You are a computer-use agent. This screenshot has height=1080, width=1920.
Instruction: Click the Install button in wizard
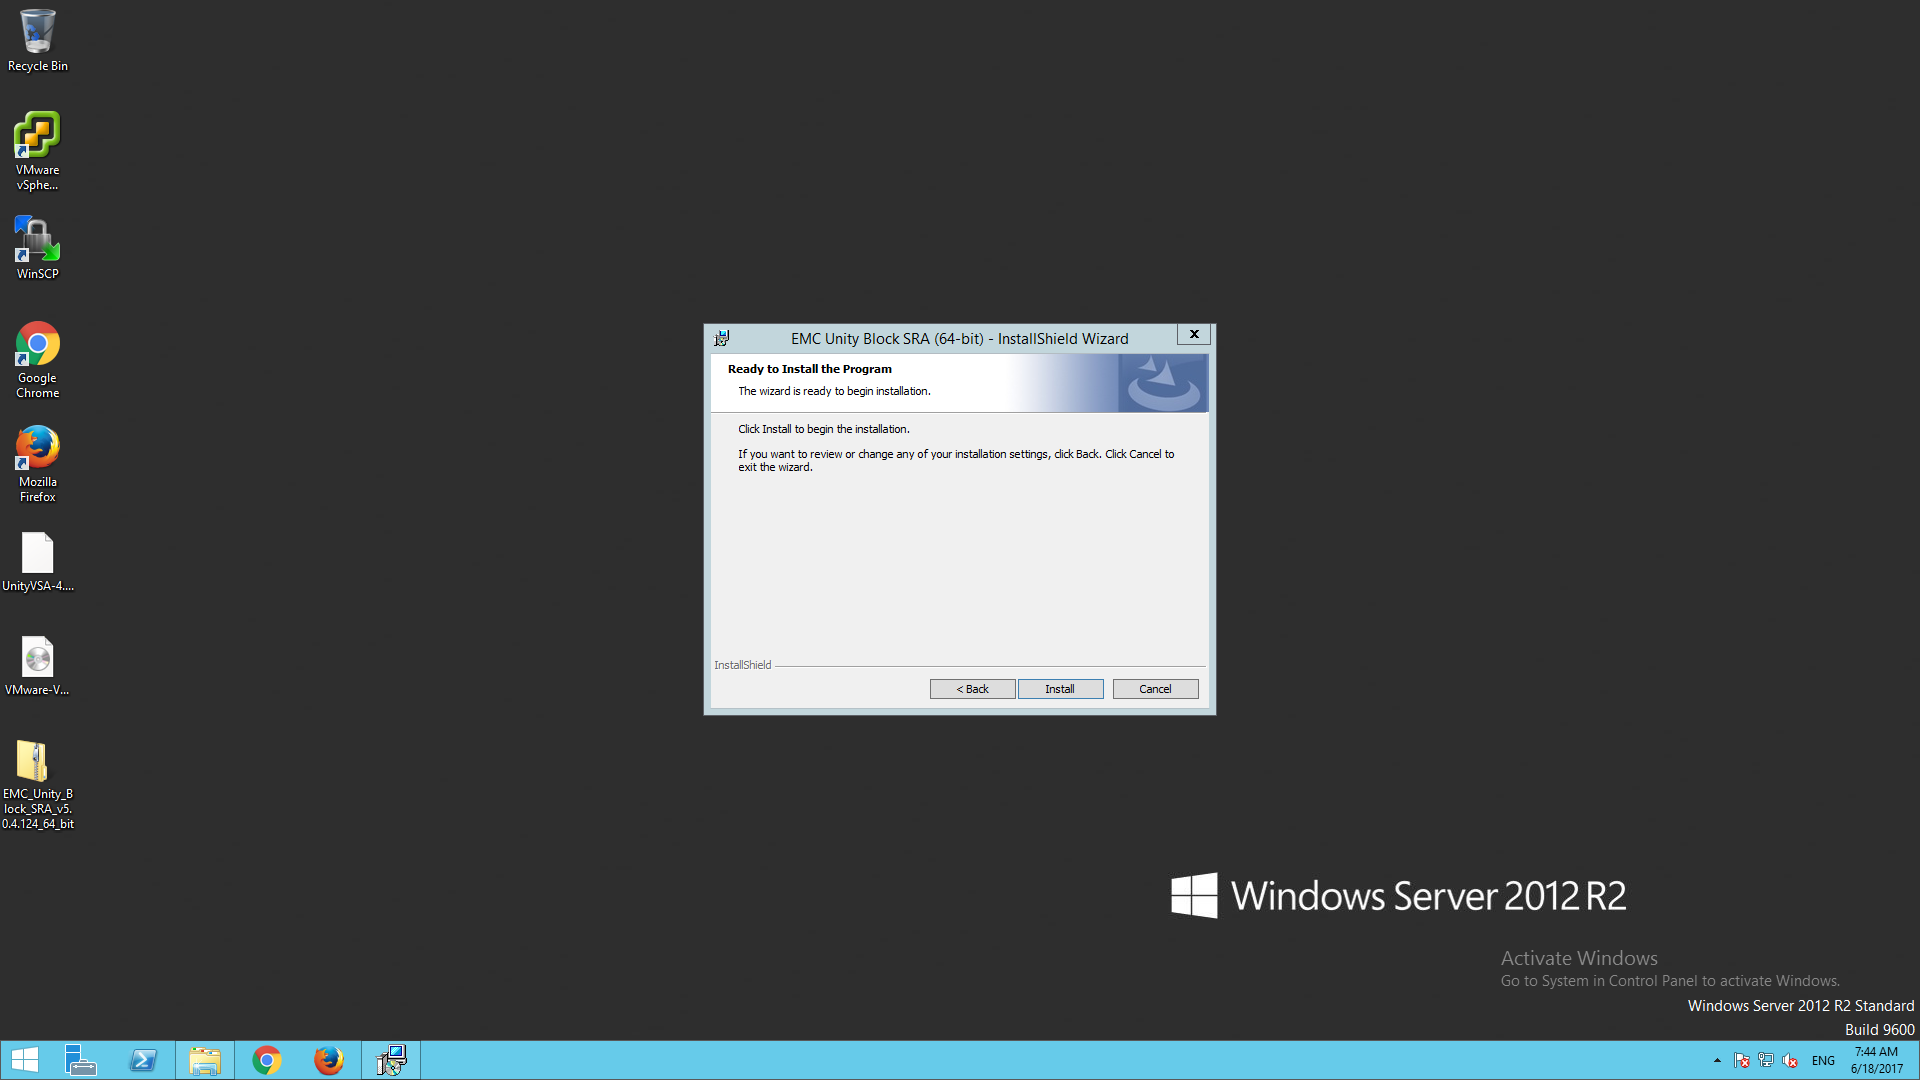point(1060,689)
